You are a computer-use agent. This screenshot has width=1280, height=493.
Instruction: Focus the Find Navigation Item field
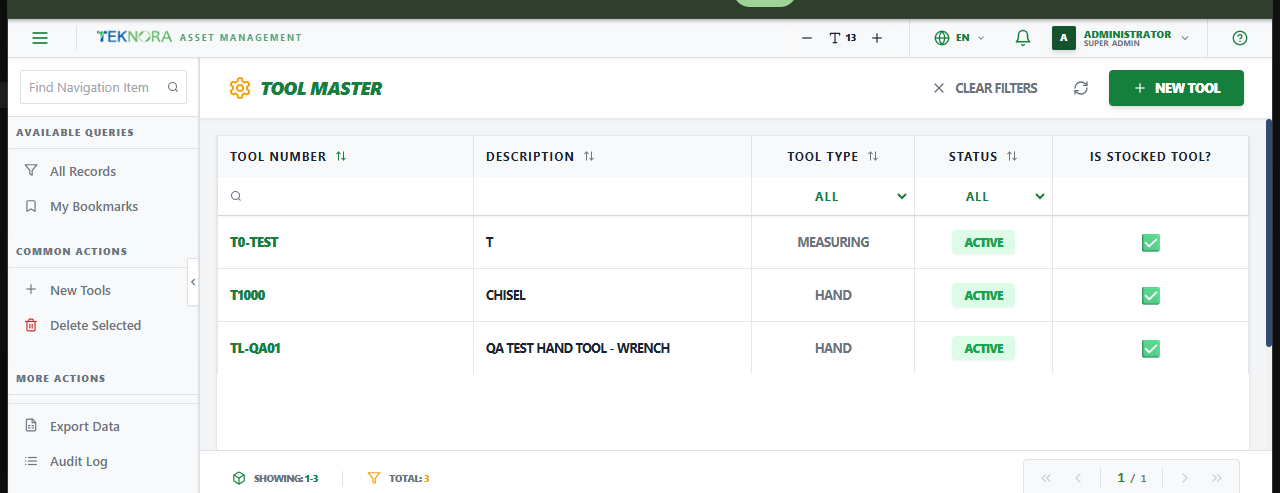pyautogui.click(x=103, y=87)
